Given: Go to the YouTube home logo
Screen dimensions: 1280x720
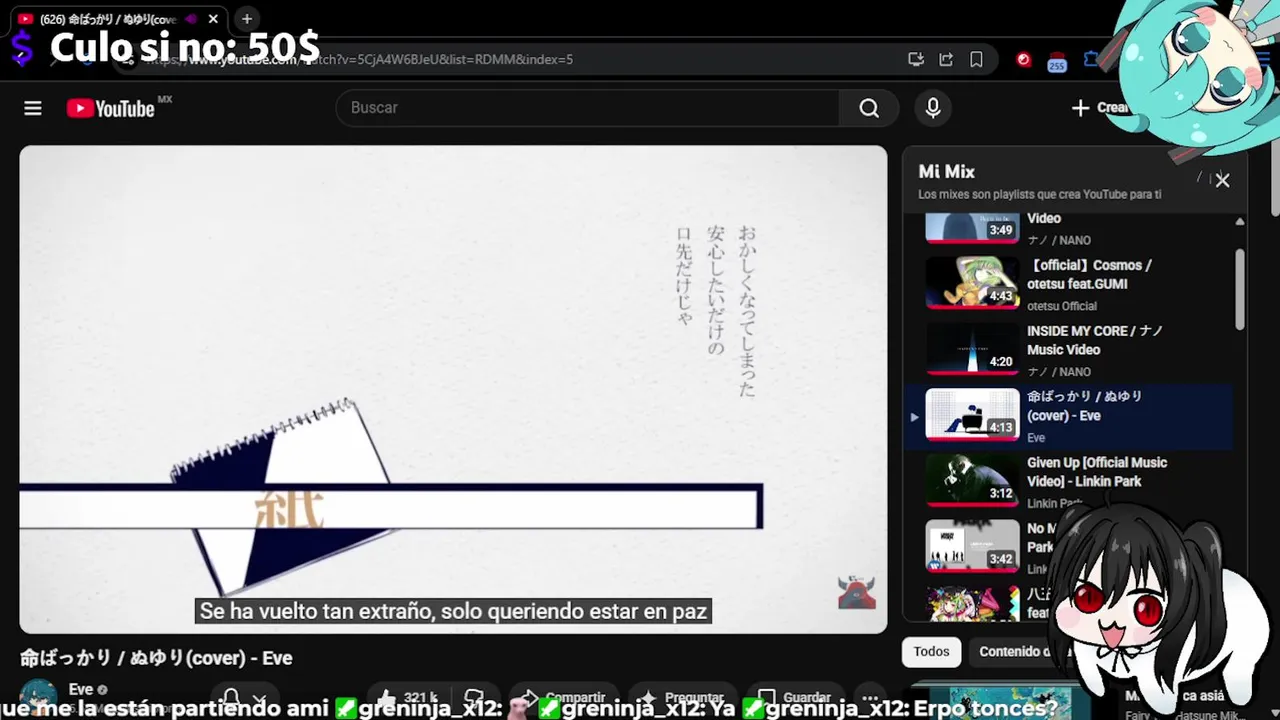Looking at the screenshot, I should pyautogui.click(x=111, y=108).
